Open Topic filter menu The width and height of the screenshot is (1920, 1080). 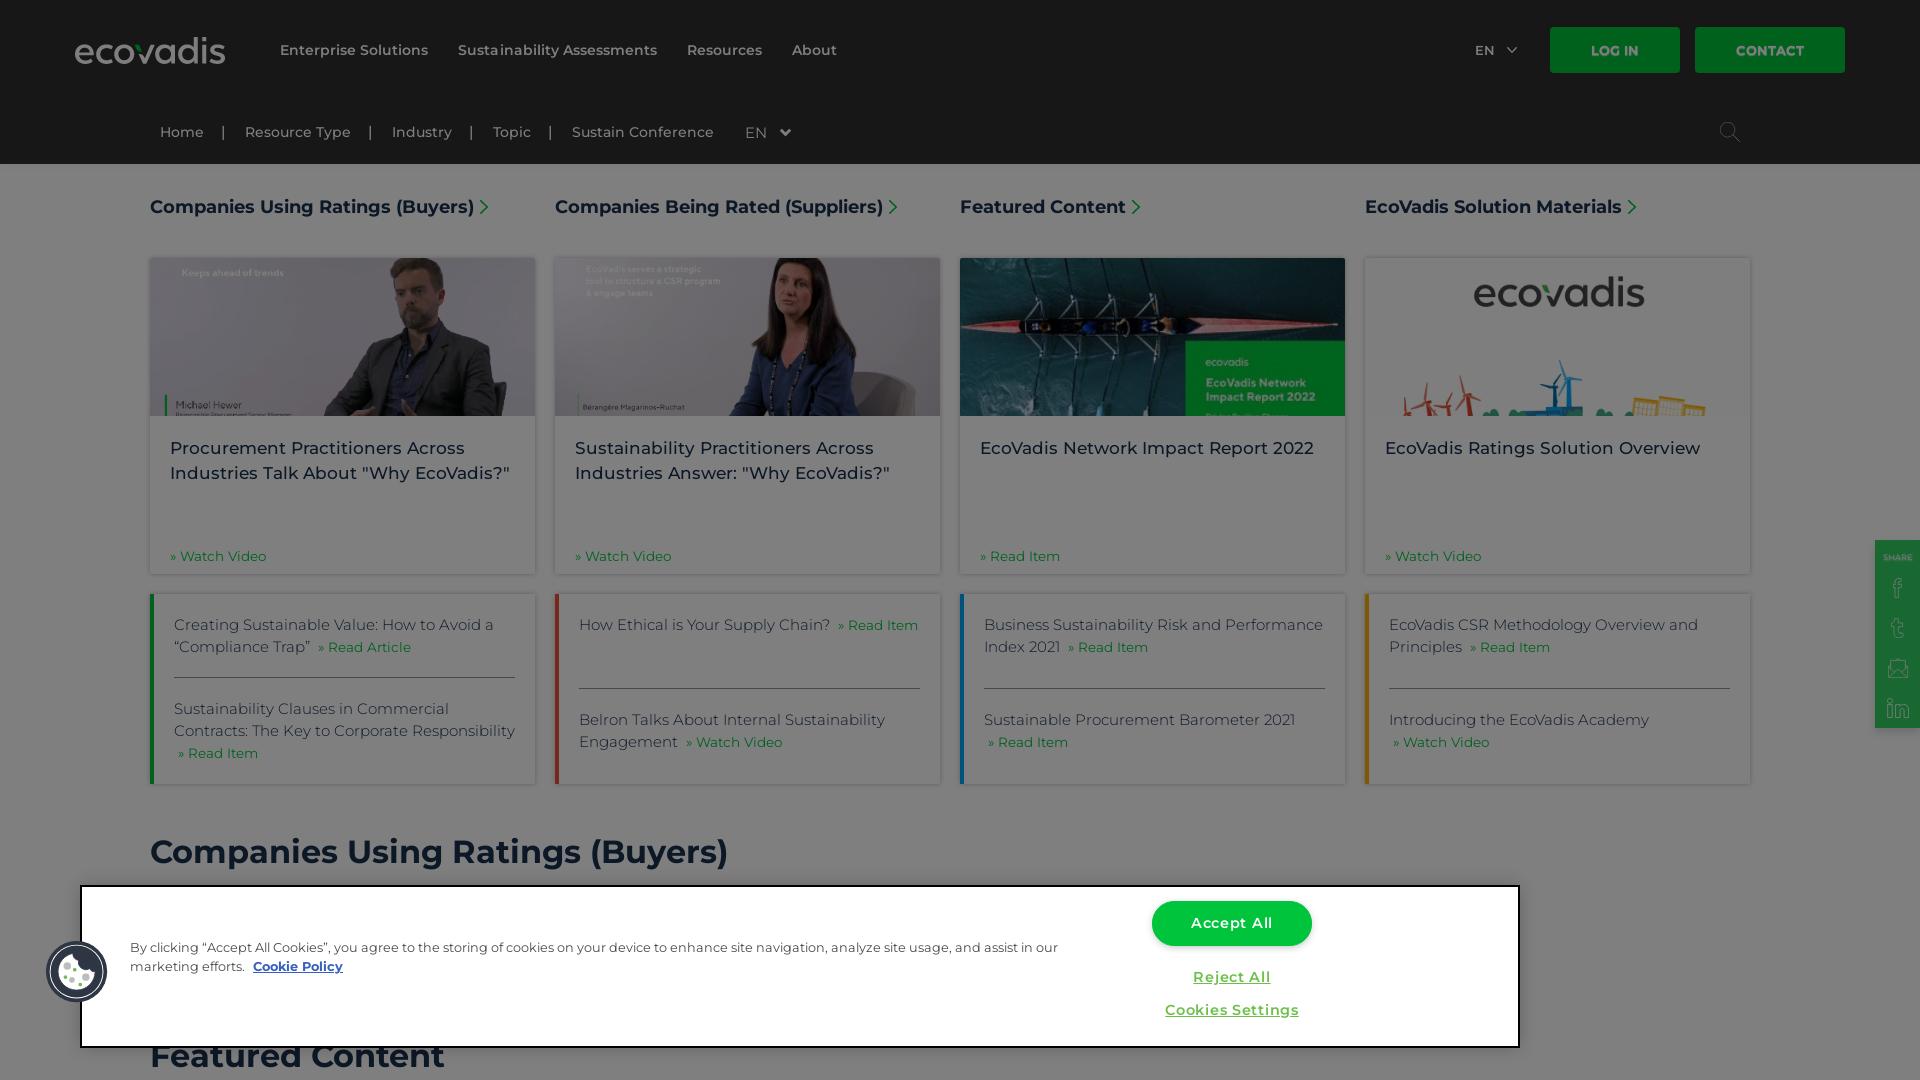coord(511,132)
